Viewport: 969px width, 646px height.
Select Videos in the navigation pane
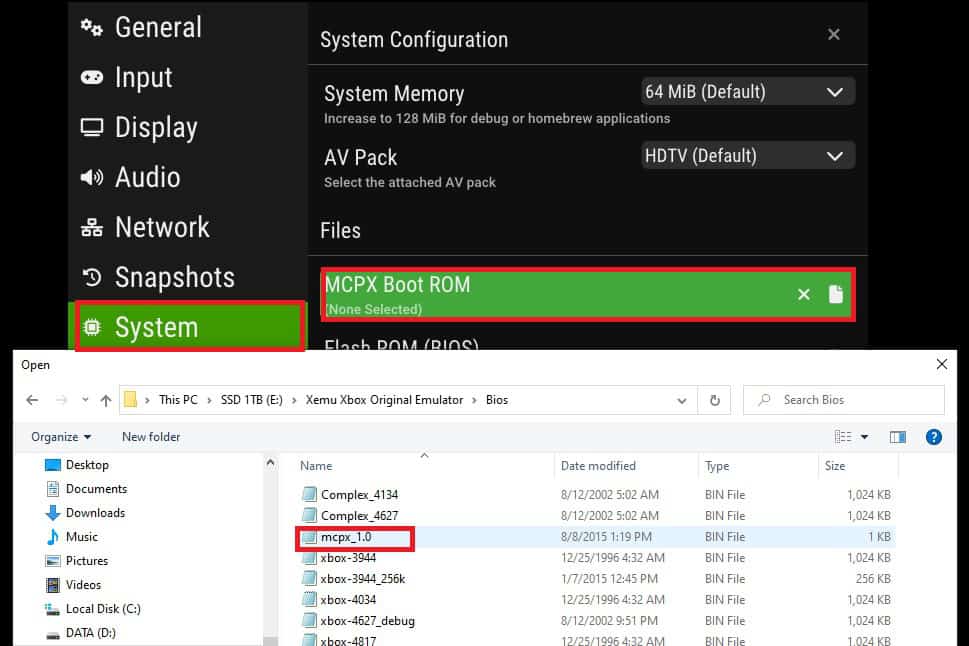pyautogui.click(x=74, y=585)
